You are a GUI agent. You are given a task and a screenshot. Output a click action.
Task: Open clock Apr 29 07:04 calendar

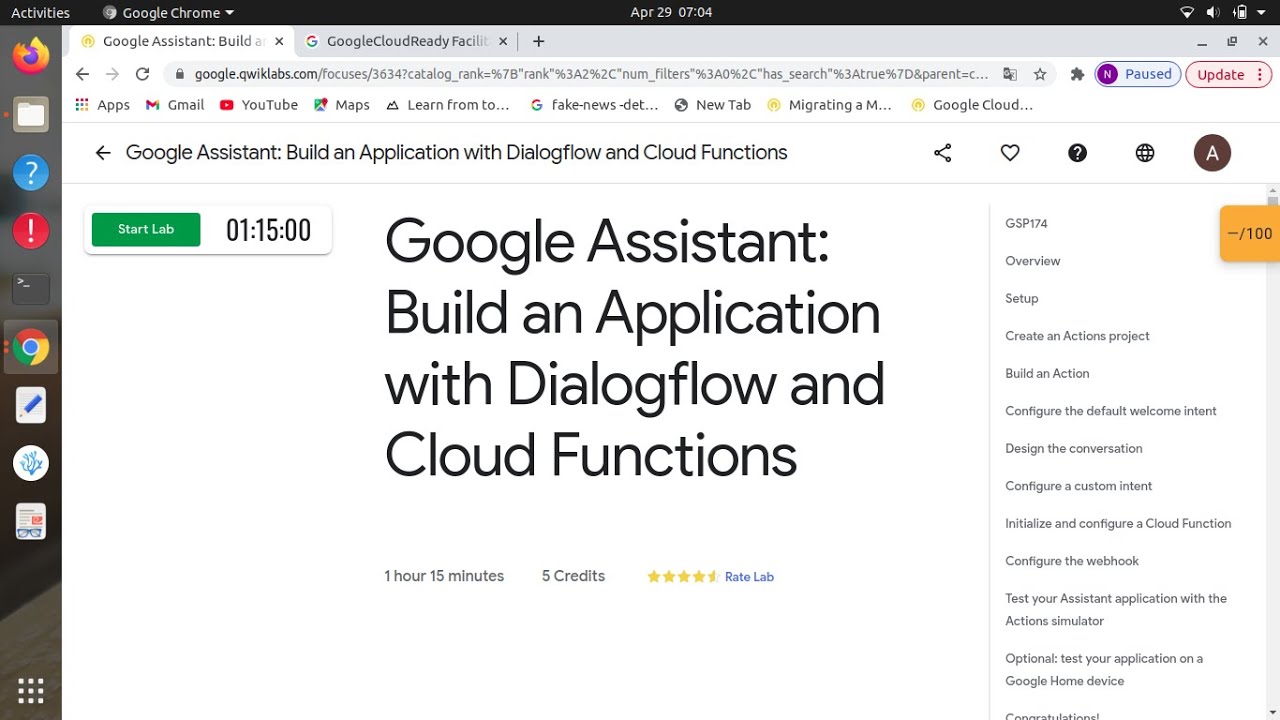pos(671,13)
